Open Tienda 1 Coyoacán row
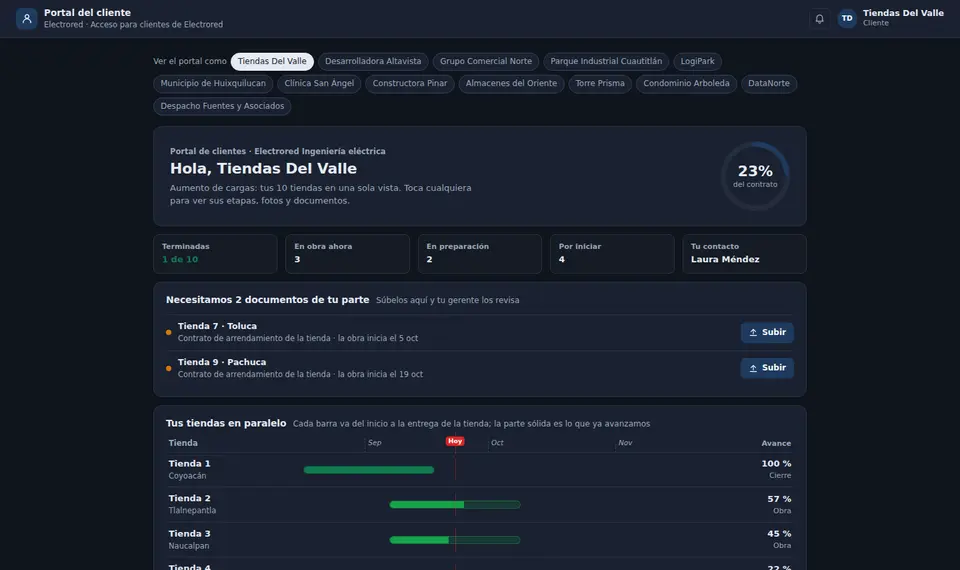This screenshot has width=960, height=570. [479, 470]
